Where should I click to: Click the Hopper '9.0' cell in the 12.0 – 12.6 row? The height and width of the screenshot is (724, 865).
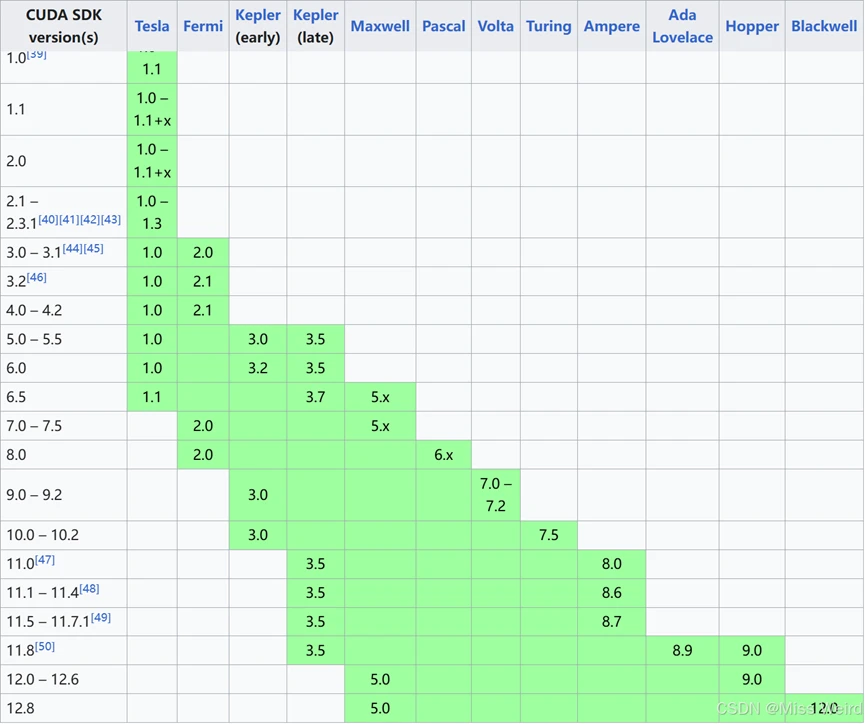click(x=752, y=679)
